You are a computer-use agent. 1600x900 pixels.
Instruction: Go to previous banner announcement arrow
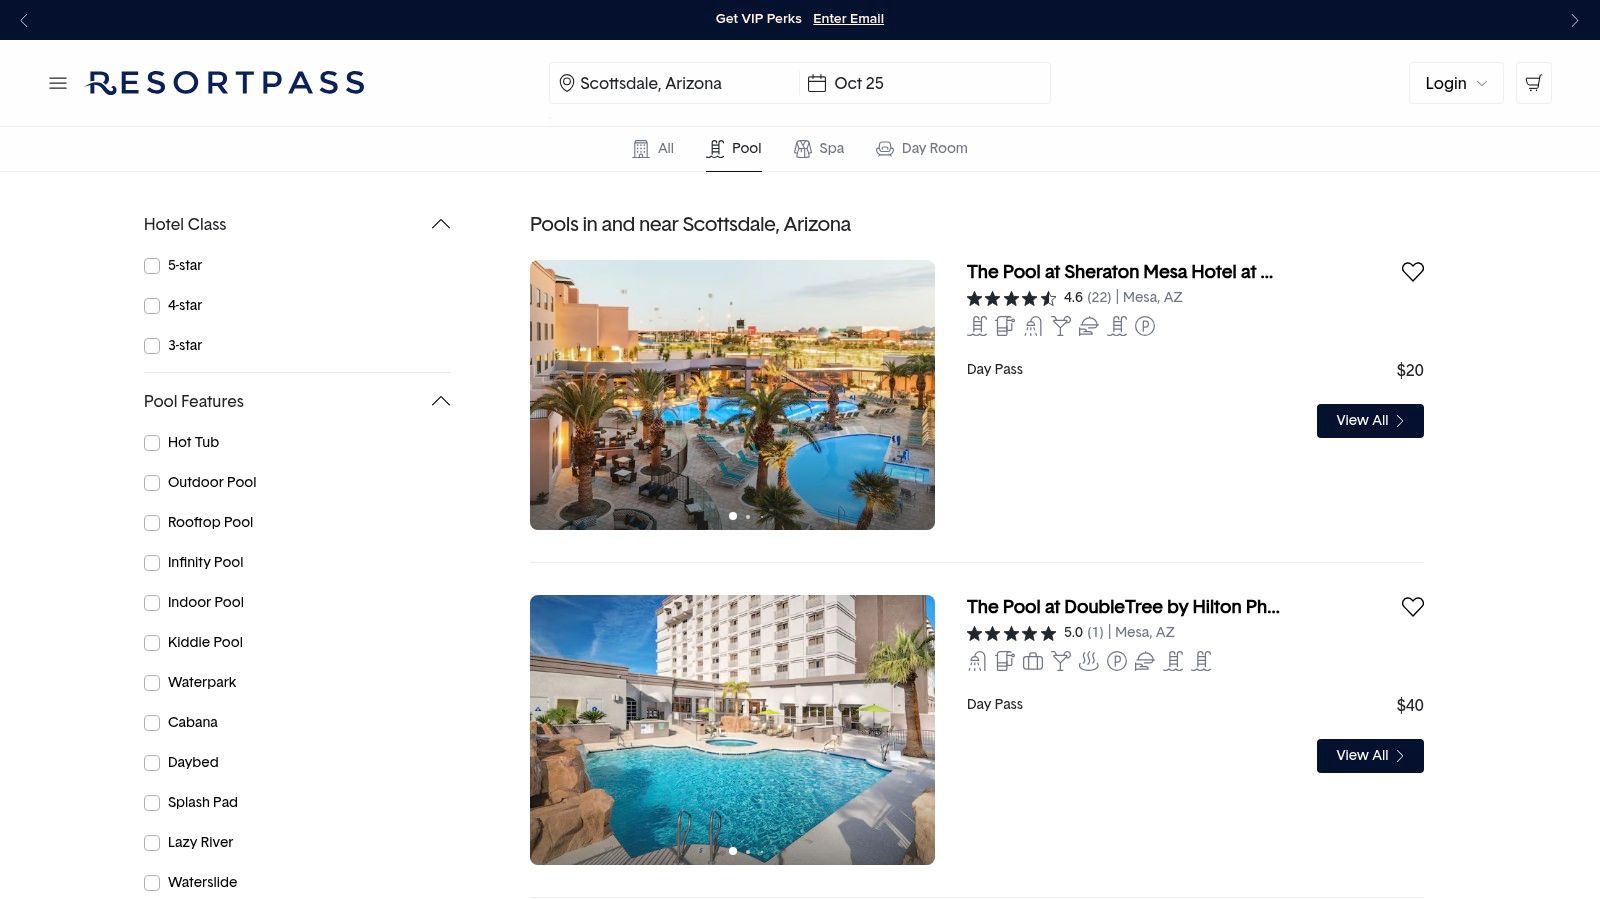pyautogui.click(x=25, y=20)
